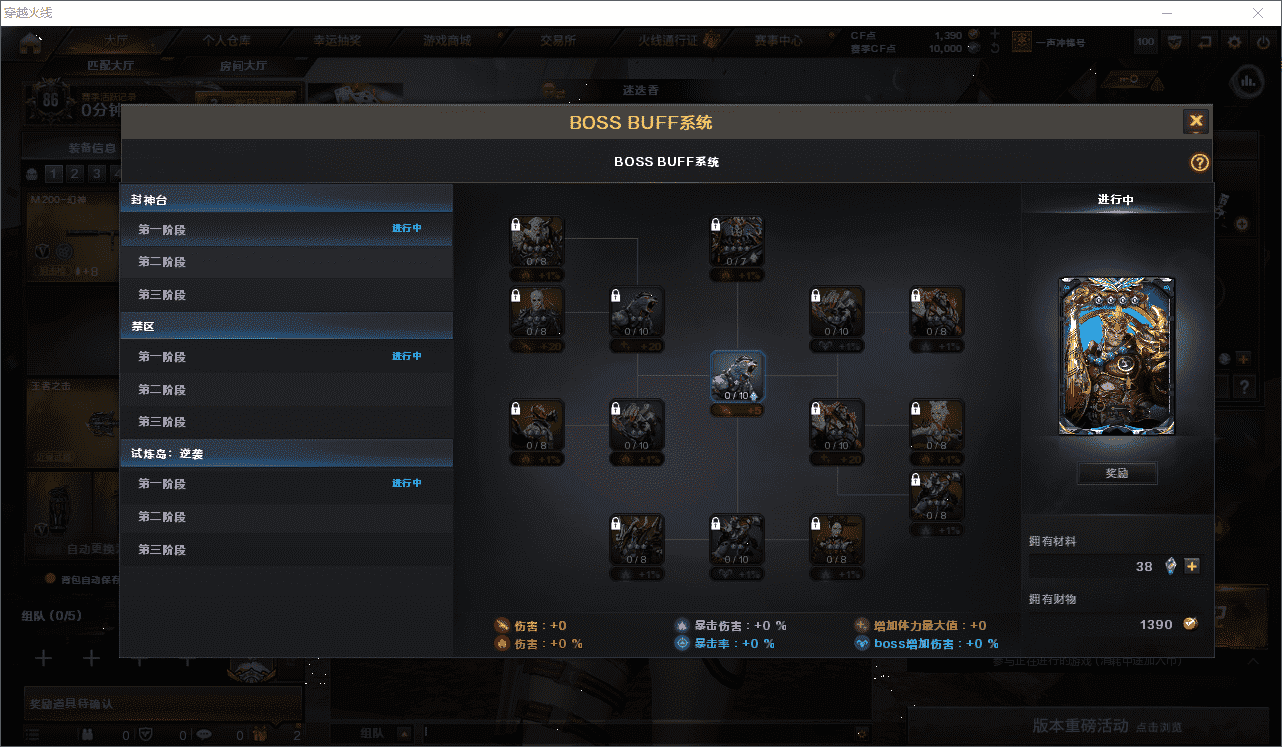Select 封神台 category header
This screenshot has width=1282, height=747.
(286, 200)
